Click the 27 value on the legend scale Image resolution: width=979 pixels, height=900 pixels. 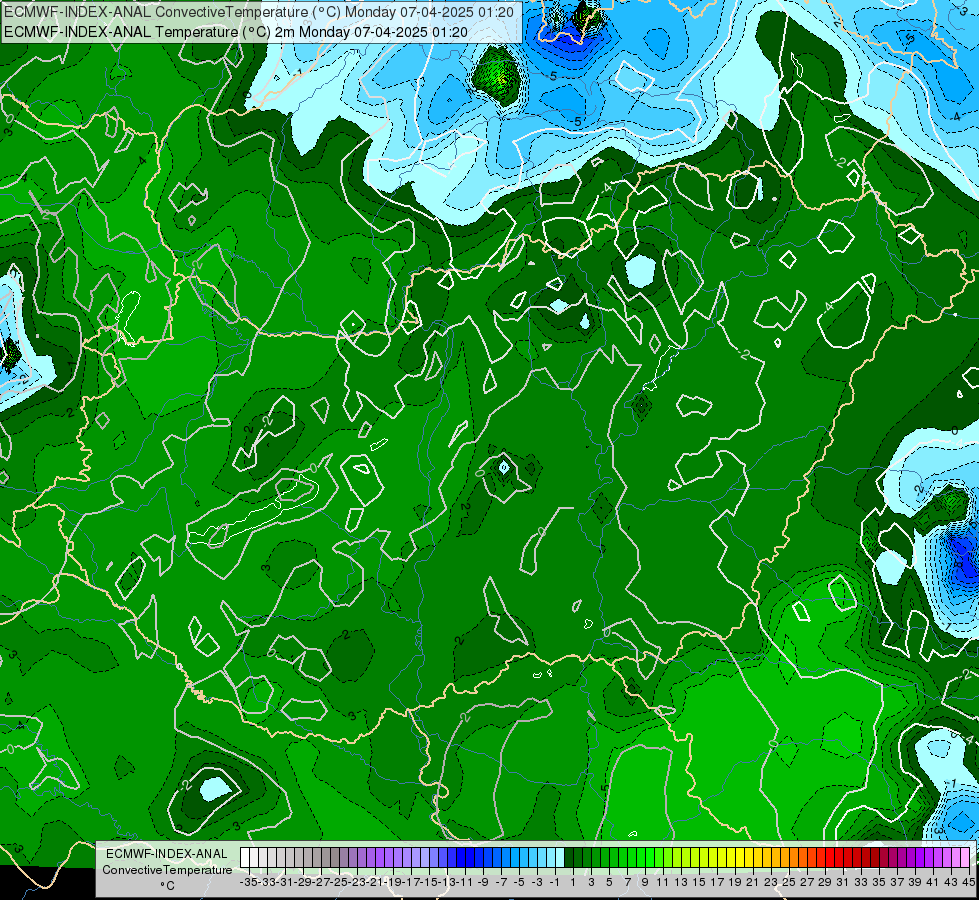[807, 882]
